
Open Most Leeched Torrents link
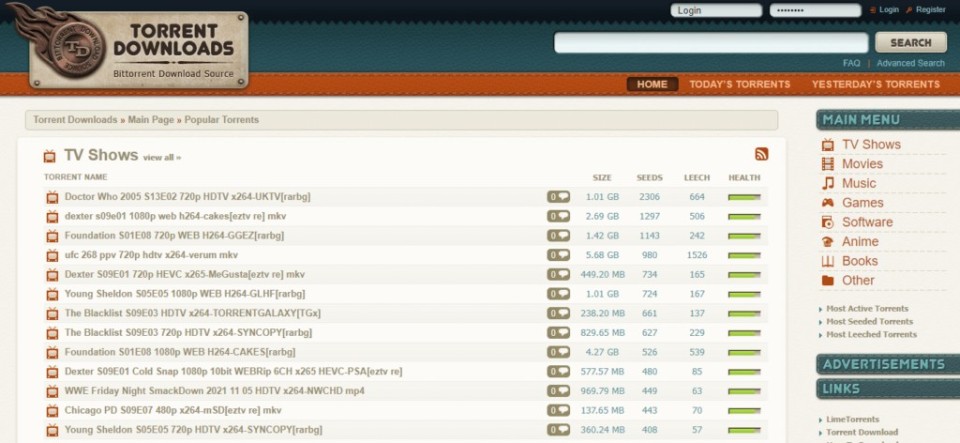(x=871, y=335)
